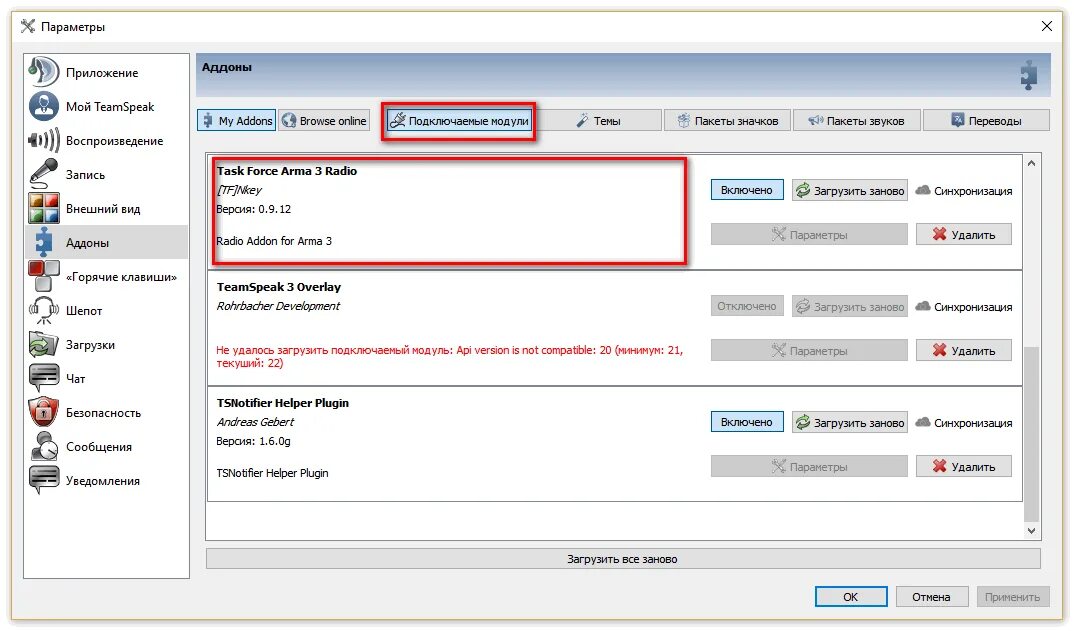Open the Пакеты звуков tab

856,121
